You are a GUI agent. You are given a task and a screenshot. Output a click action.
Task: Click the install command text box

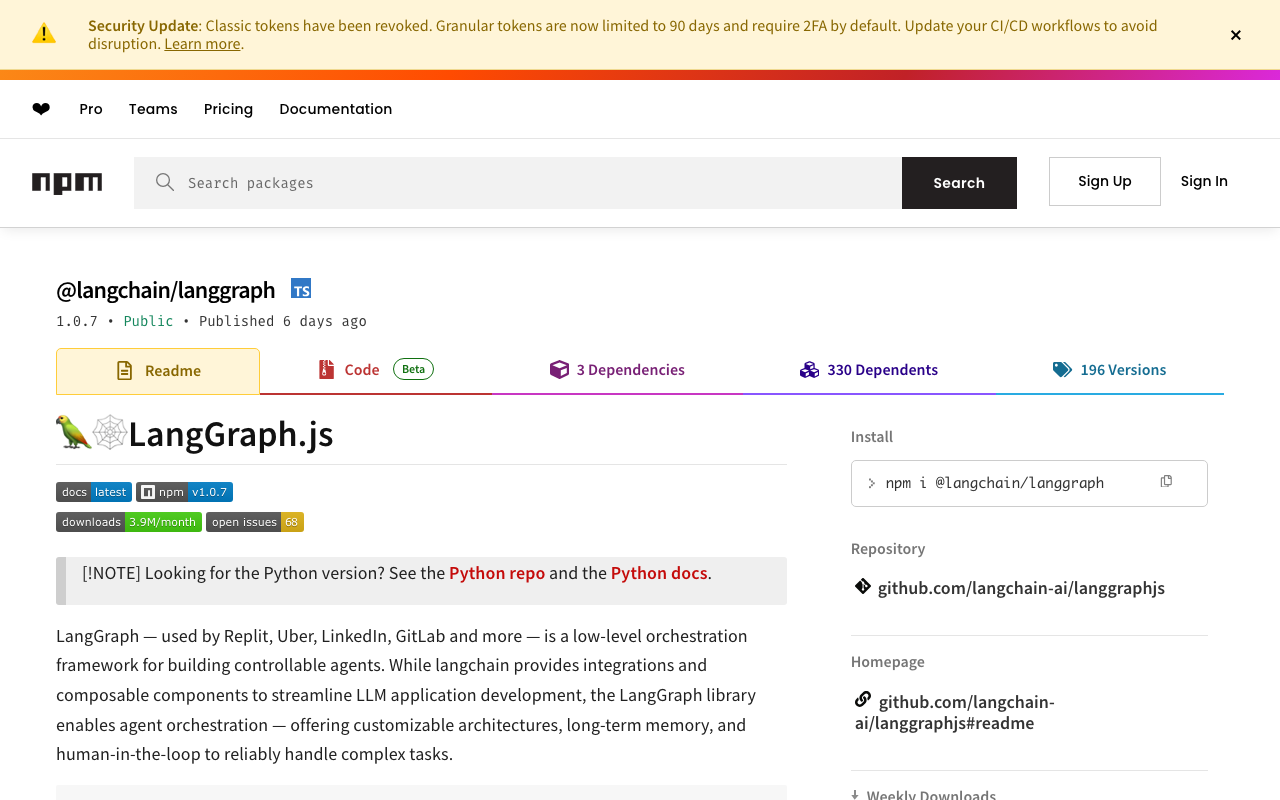pos(1029,483)
